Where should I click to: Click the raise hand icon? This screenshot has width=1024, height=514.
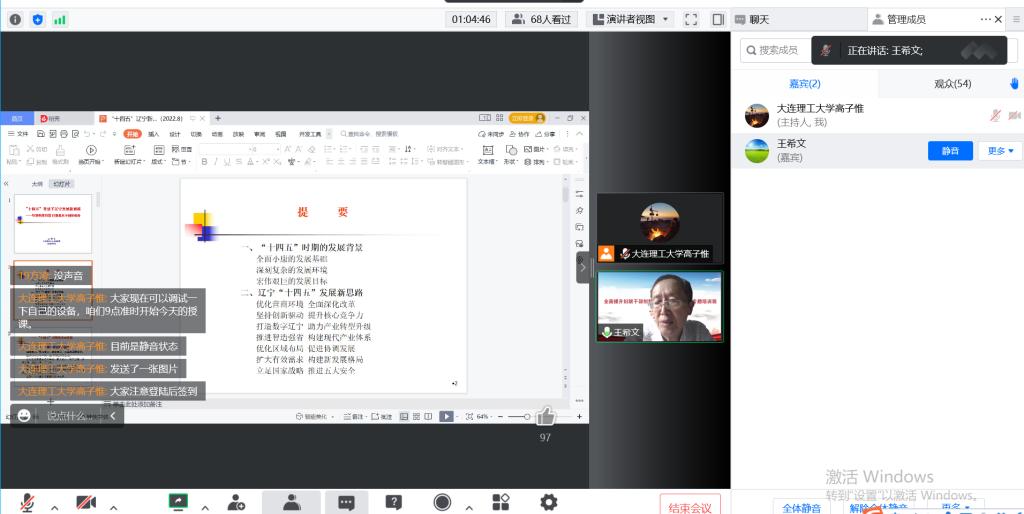[1013, 83]
